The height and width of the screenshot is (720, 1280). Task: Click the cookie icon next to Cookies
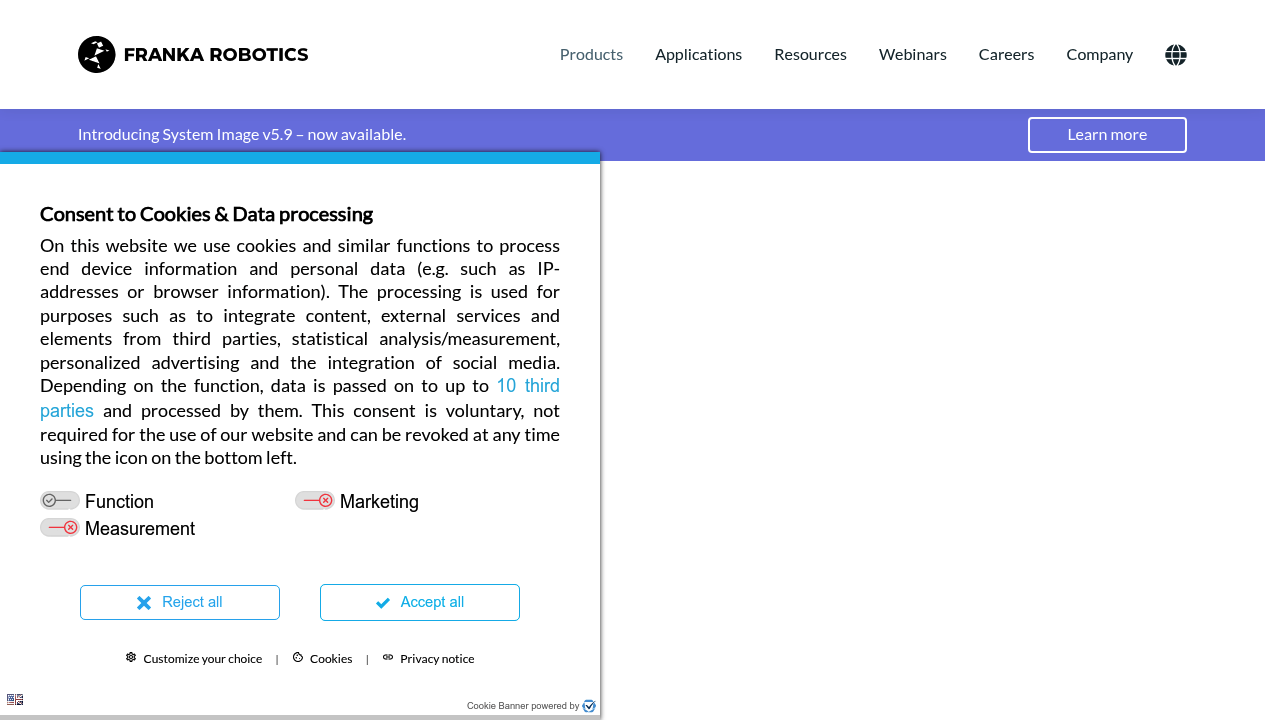[x=298, y=658]
